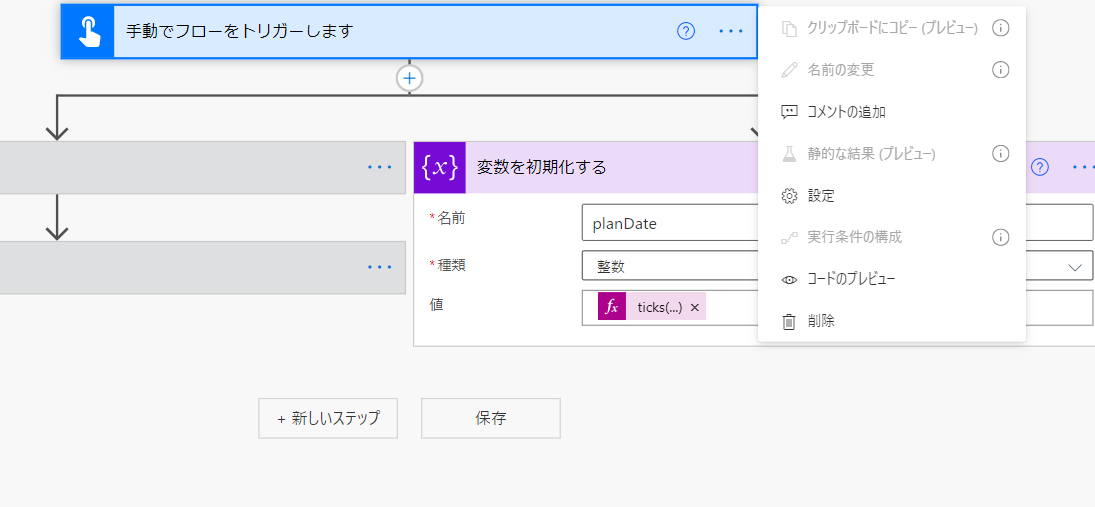Image resolution: width=1095 pixels, height=507 pixels.
Task: Click the manual trigger hand icon
Action: pos(87,31)
